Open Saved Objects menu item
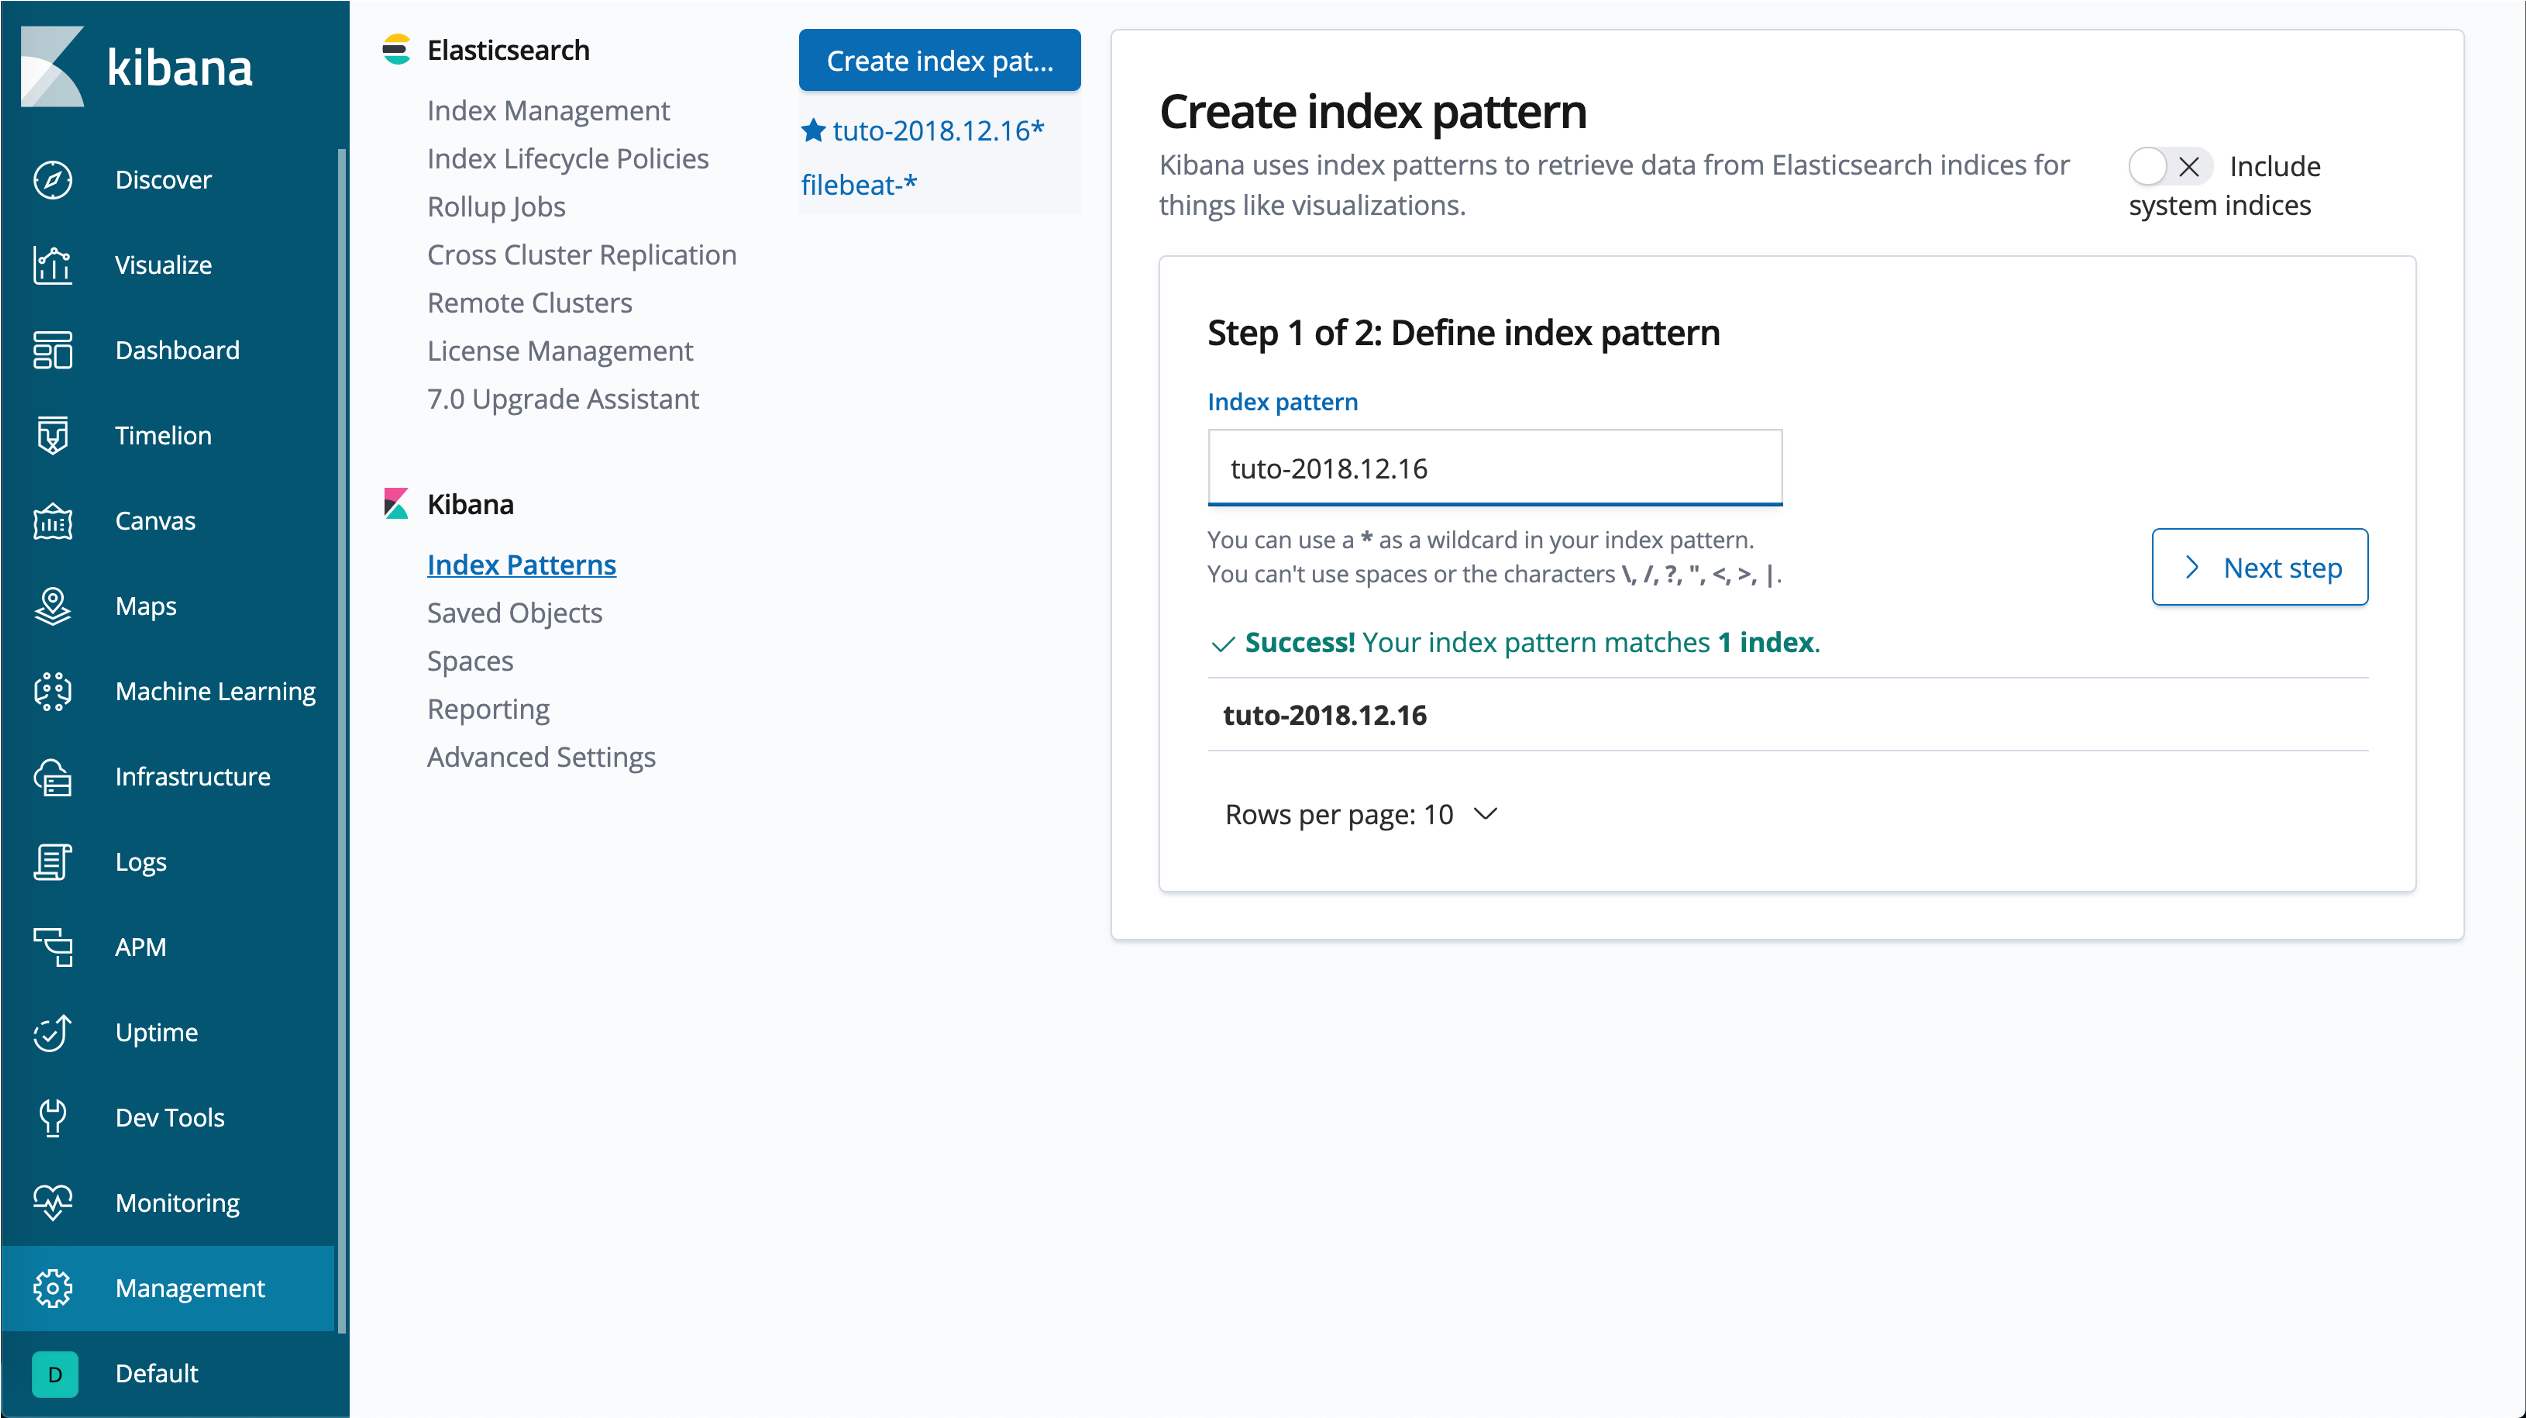 [x=514, y=613]
